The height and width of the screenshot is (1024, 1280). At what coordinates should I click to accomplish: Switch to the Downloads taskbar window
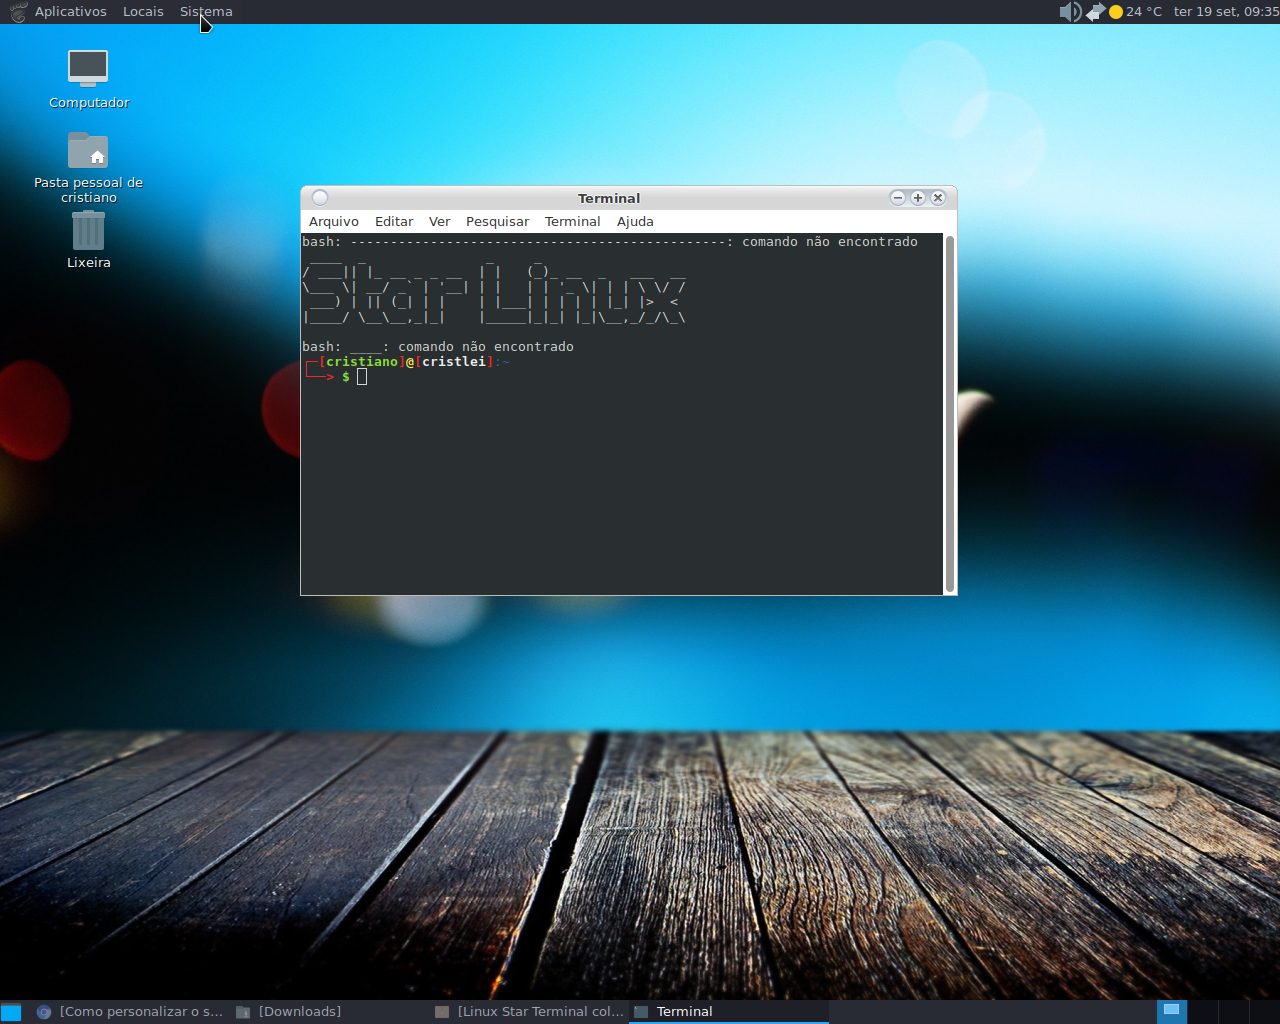tap(330, 1012)
